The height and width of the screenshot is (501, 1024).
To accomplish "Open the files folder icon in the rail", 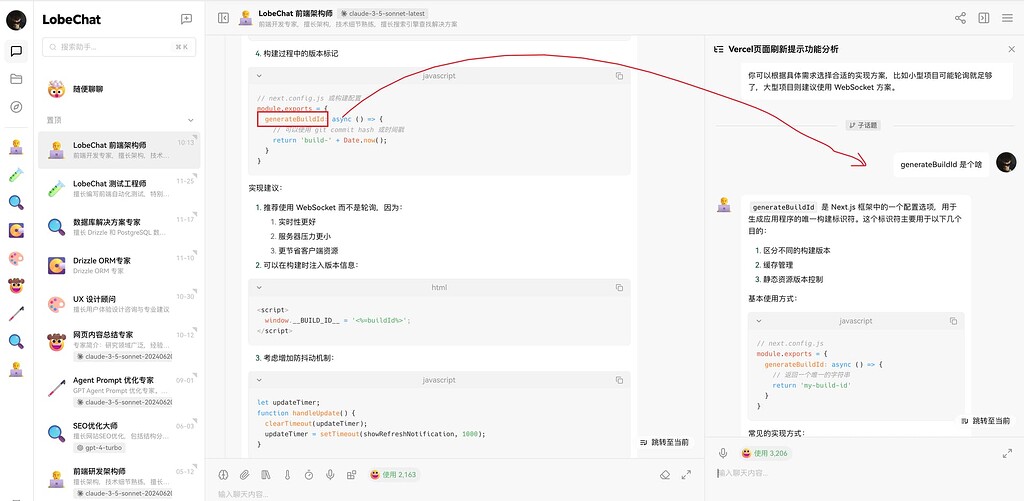I will 16,79.
